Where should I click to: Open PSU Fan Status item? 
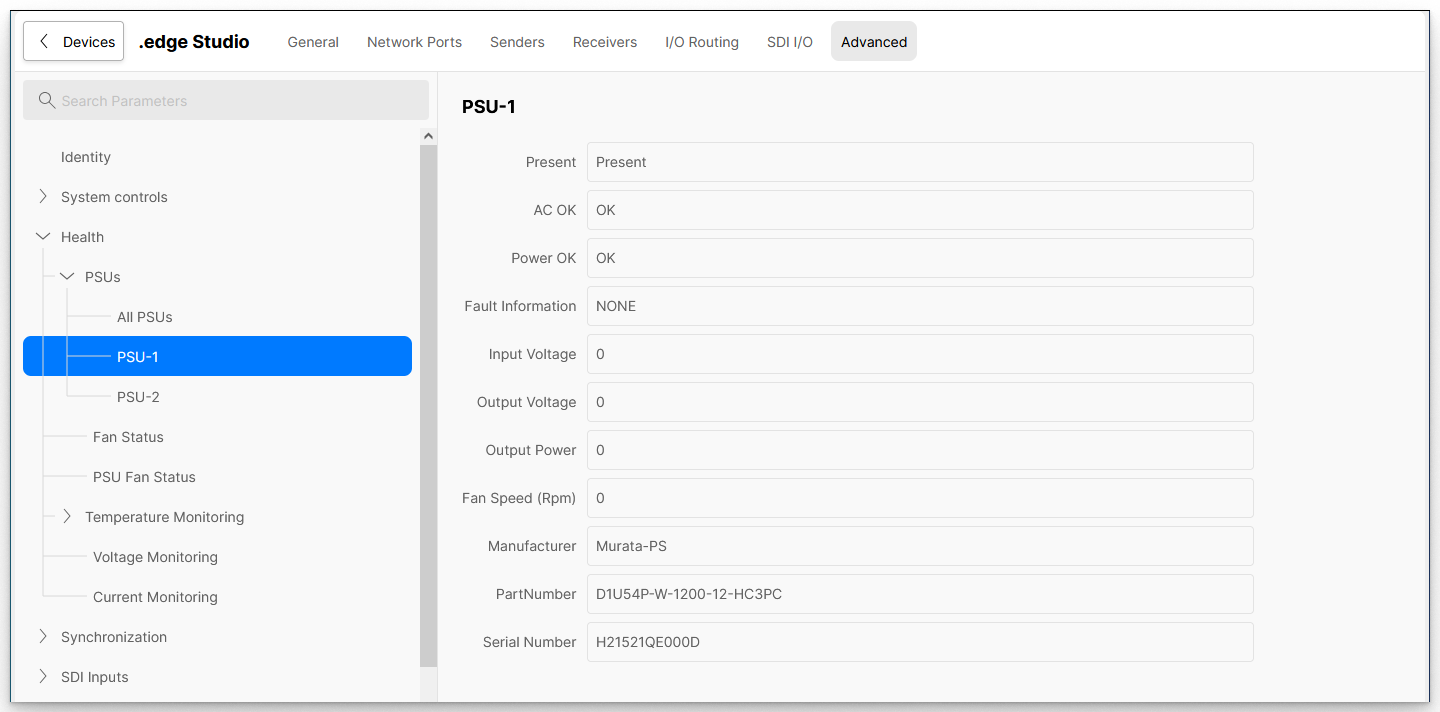pyautogui.click(x=144, y=477)
